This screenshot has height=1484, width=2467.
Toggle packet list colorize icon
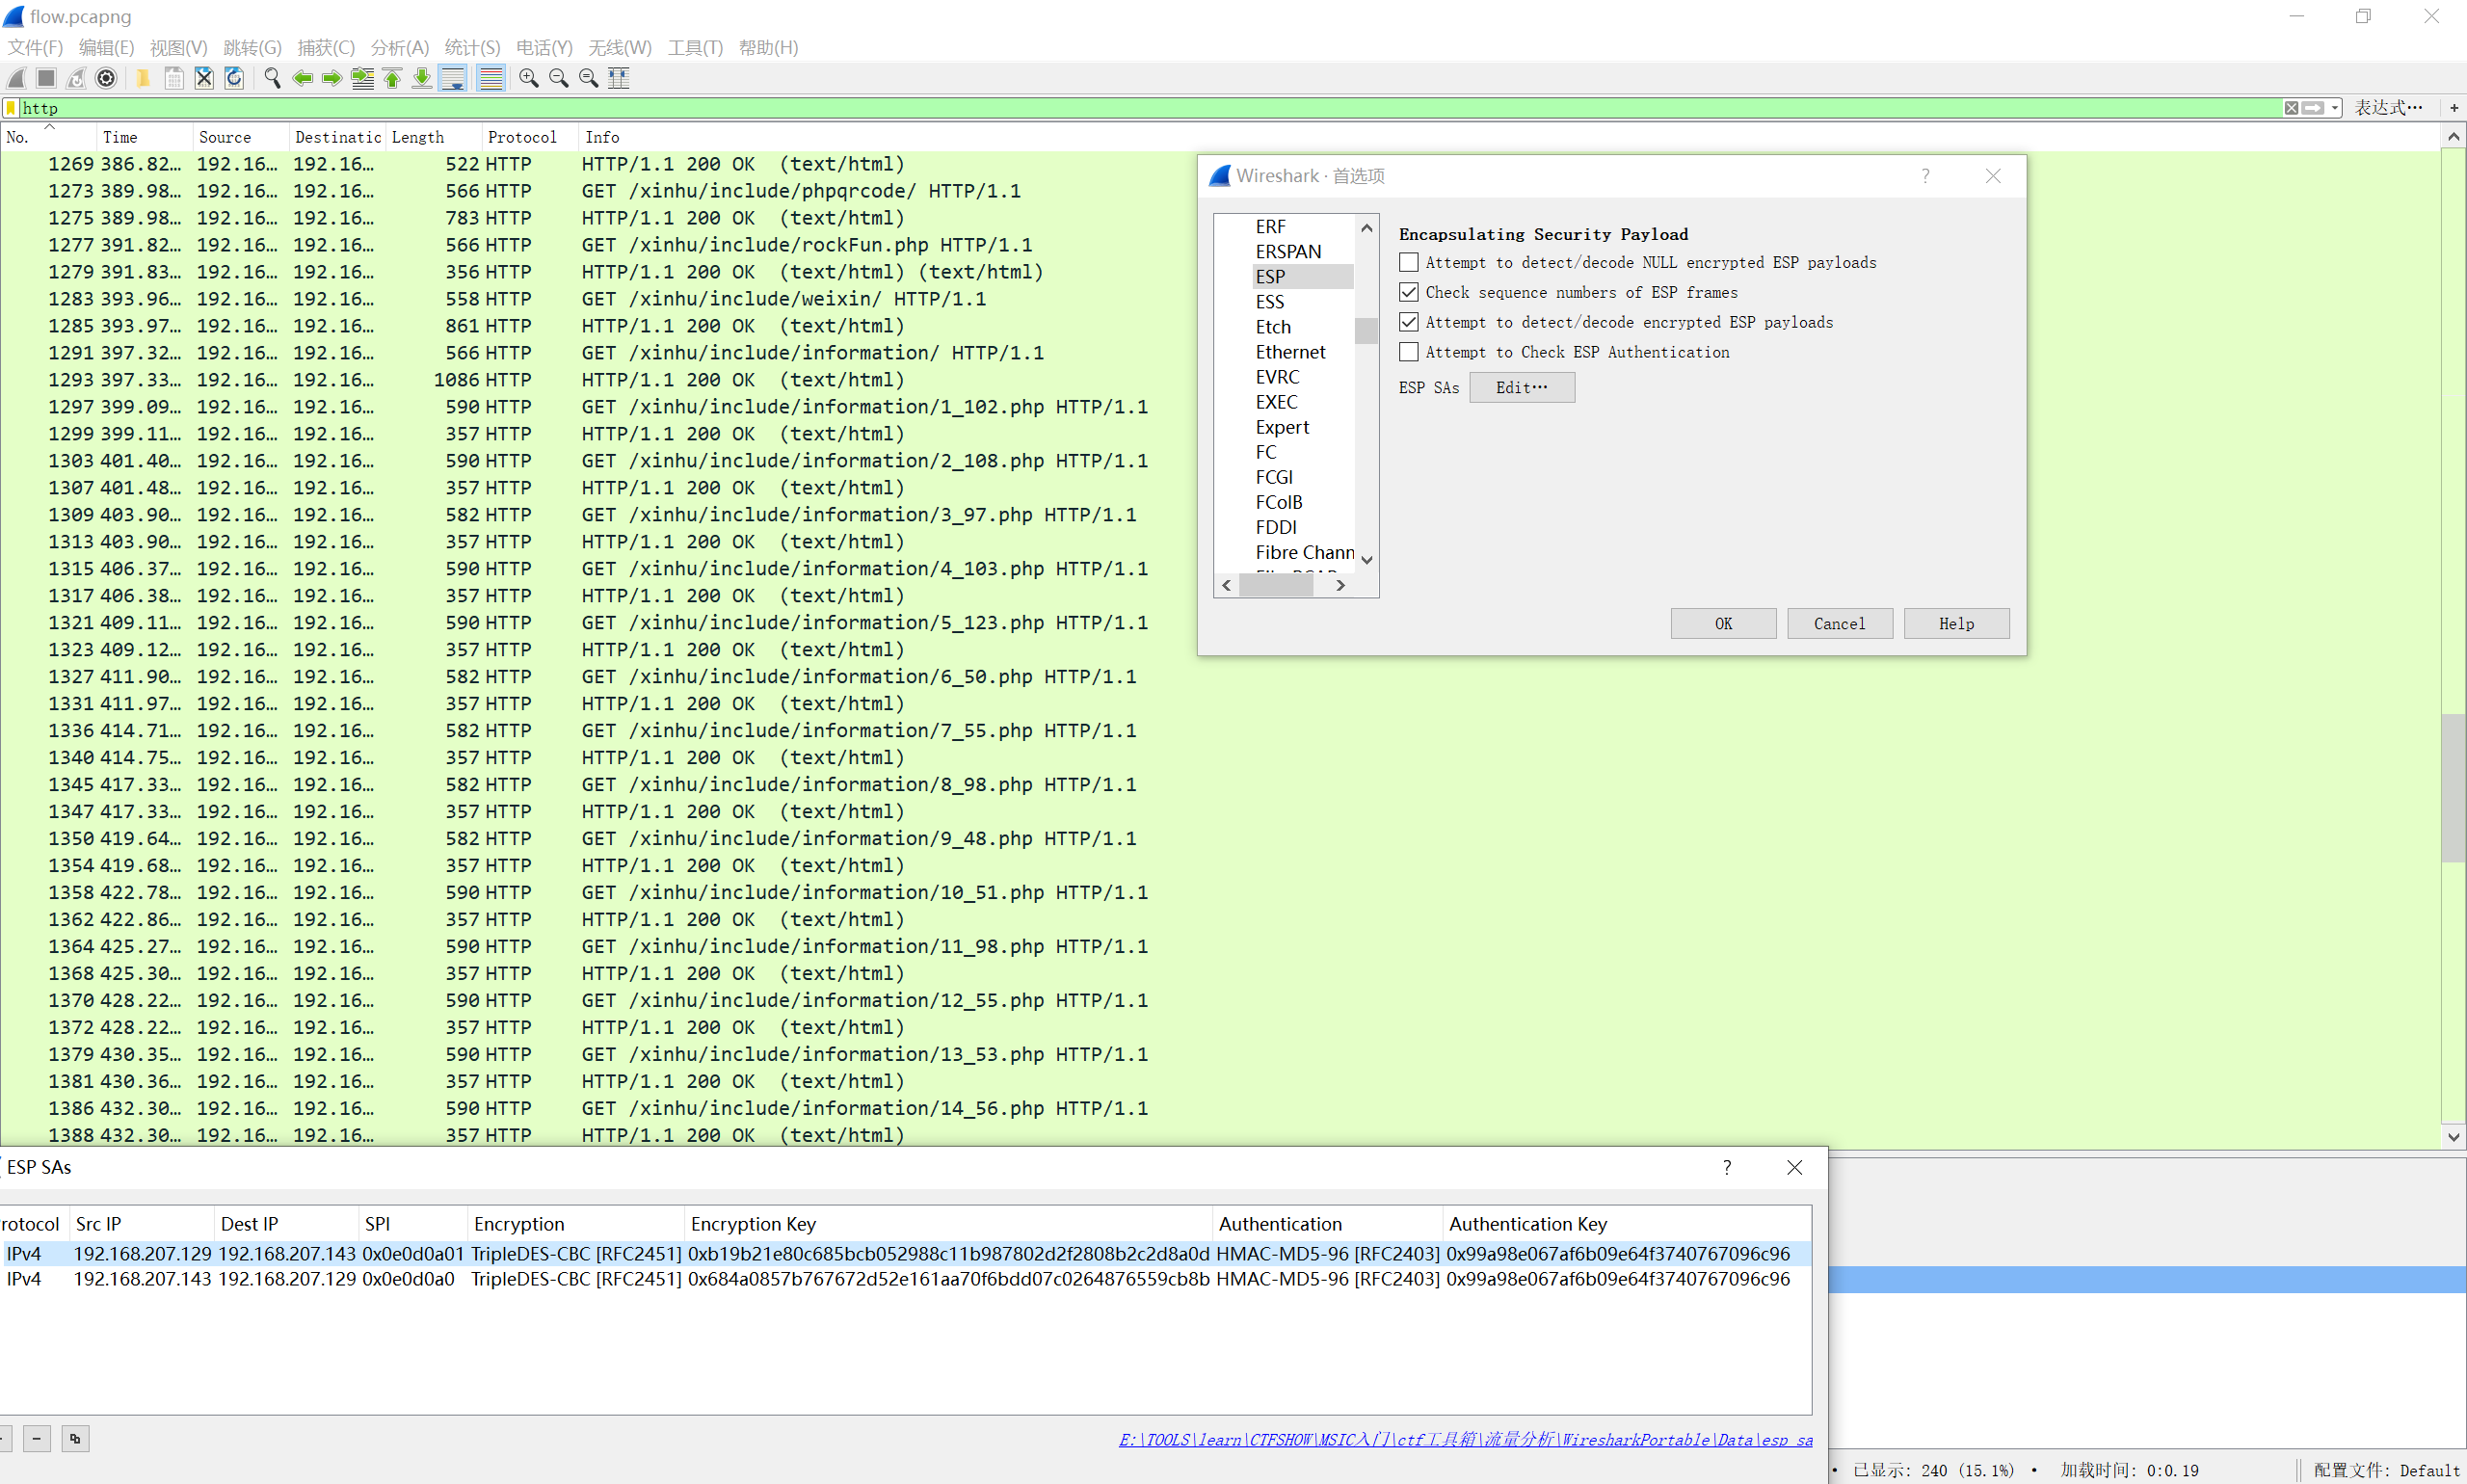point(491,78)
